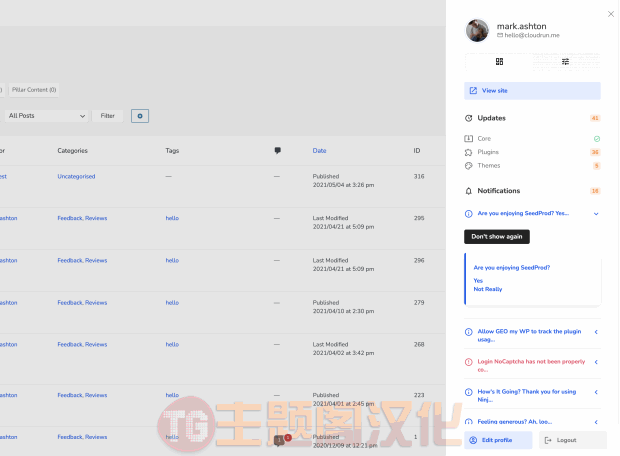Click the Core green check status
The width and height of the screenshot is (620, 456).
(597, 138)
